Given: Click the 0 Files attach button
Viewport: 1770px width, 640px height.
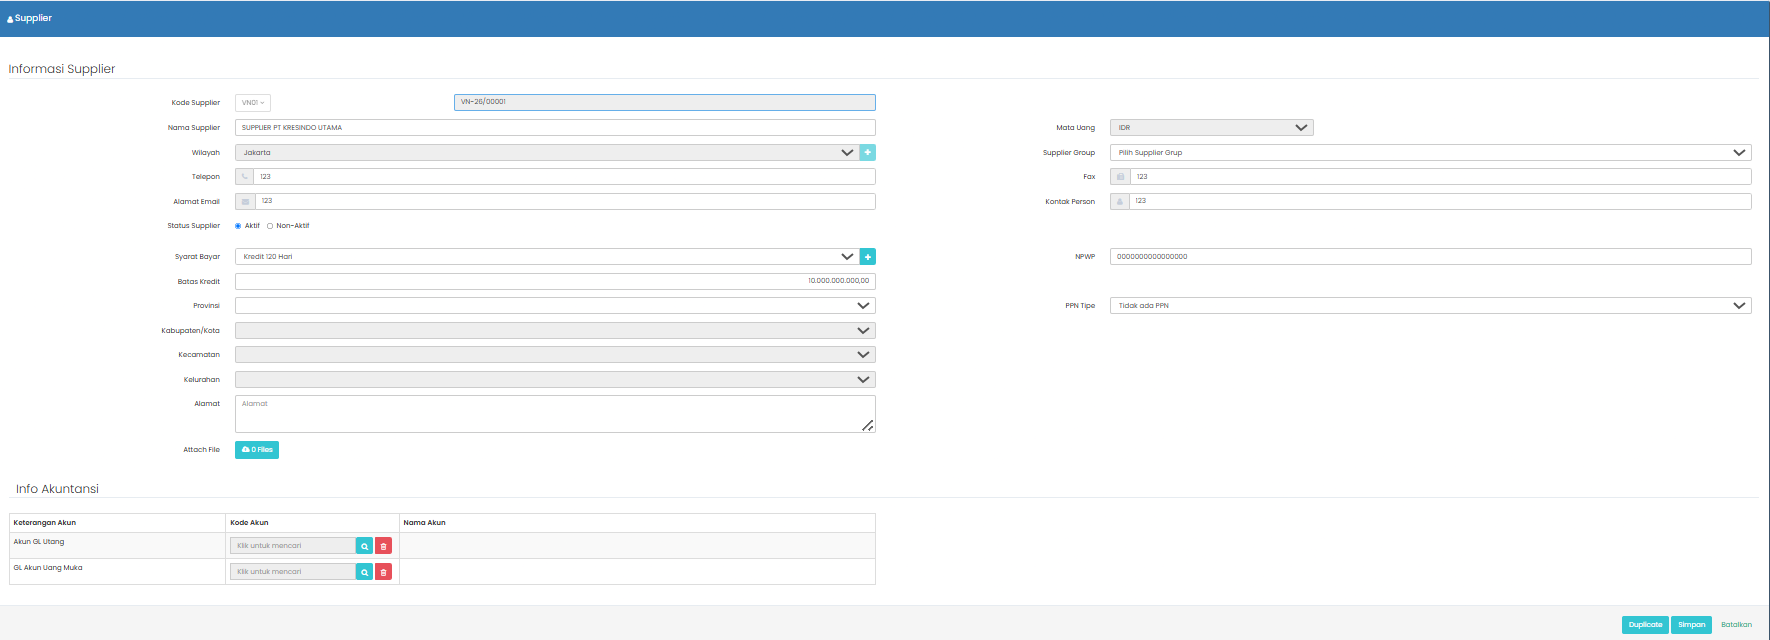Looking at the screenshot, I should tap(257, 450).
